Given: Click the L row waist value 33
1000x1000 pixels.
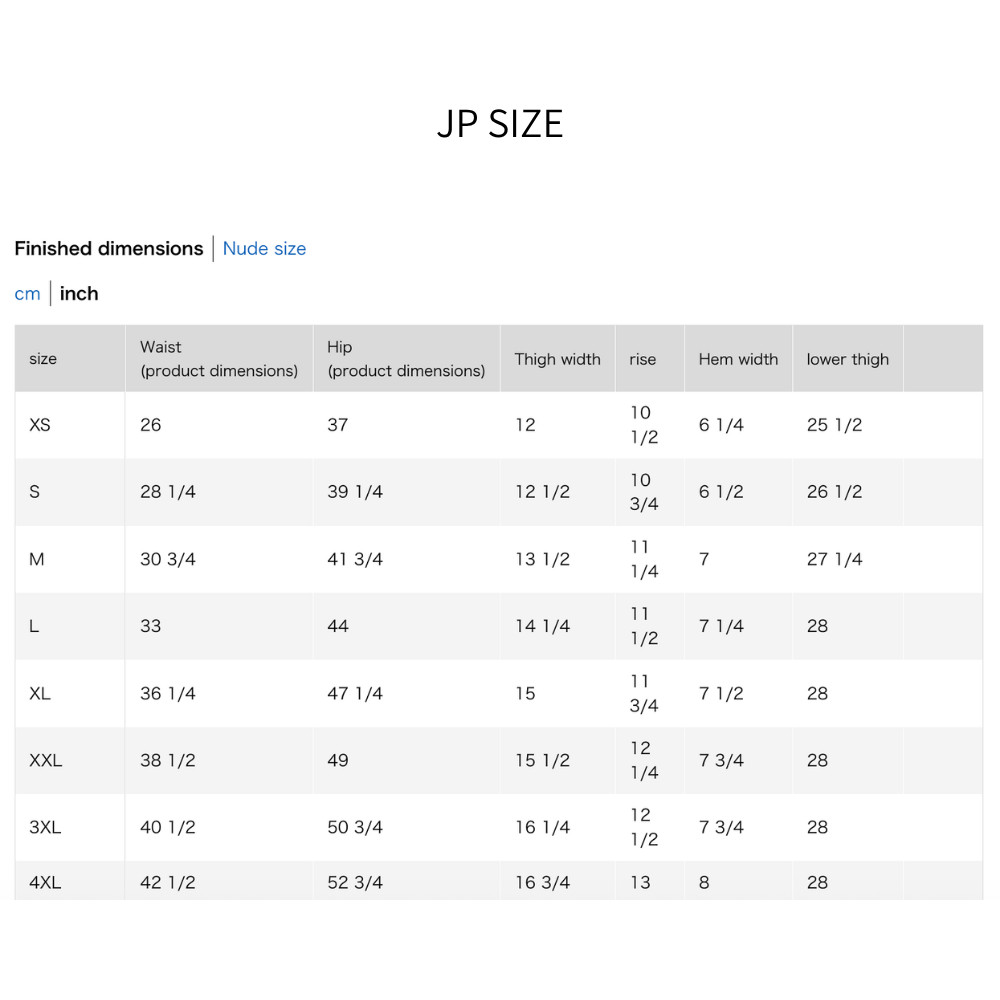Looking at the screenshot, I should [151, 626].
